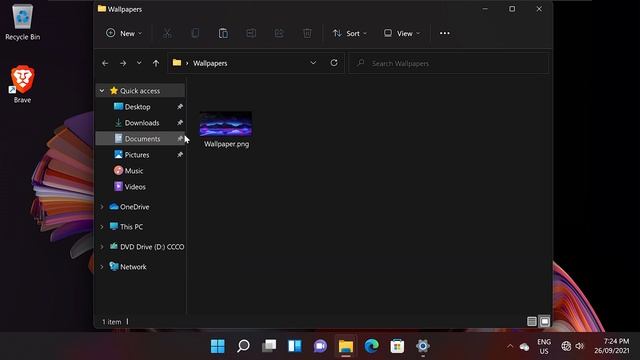Viewport: 640px width, 360px height.
Task: Switch to large thumbnails view icon
Action: pyautogui.click(x=544, y=322)
